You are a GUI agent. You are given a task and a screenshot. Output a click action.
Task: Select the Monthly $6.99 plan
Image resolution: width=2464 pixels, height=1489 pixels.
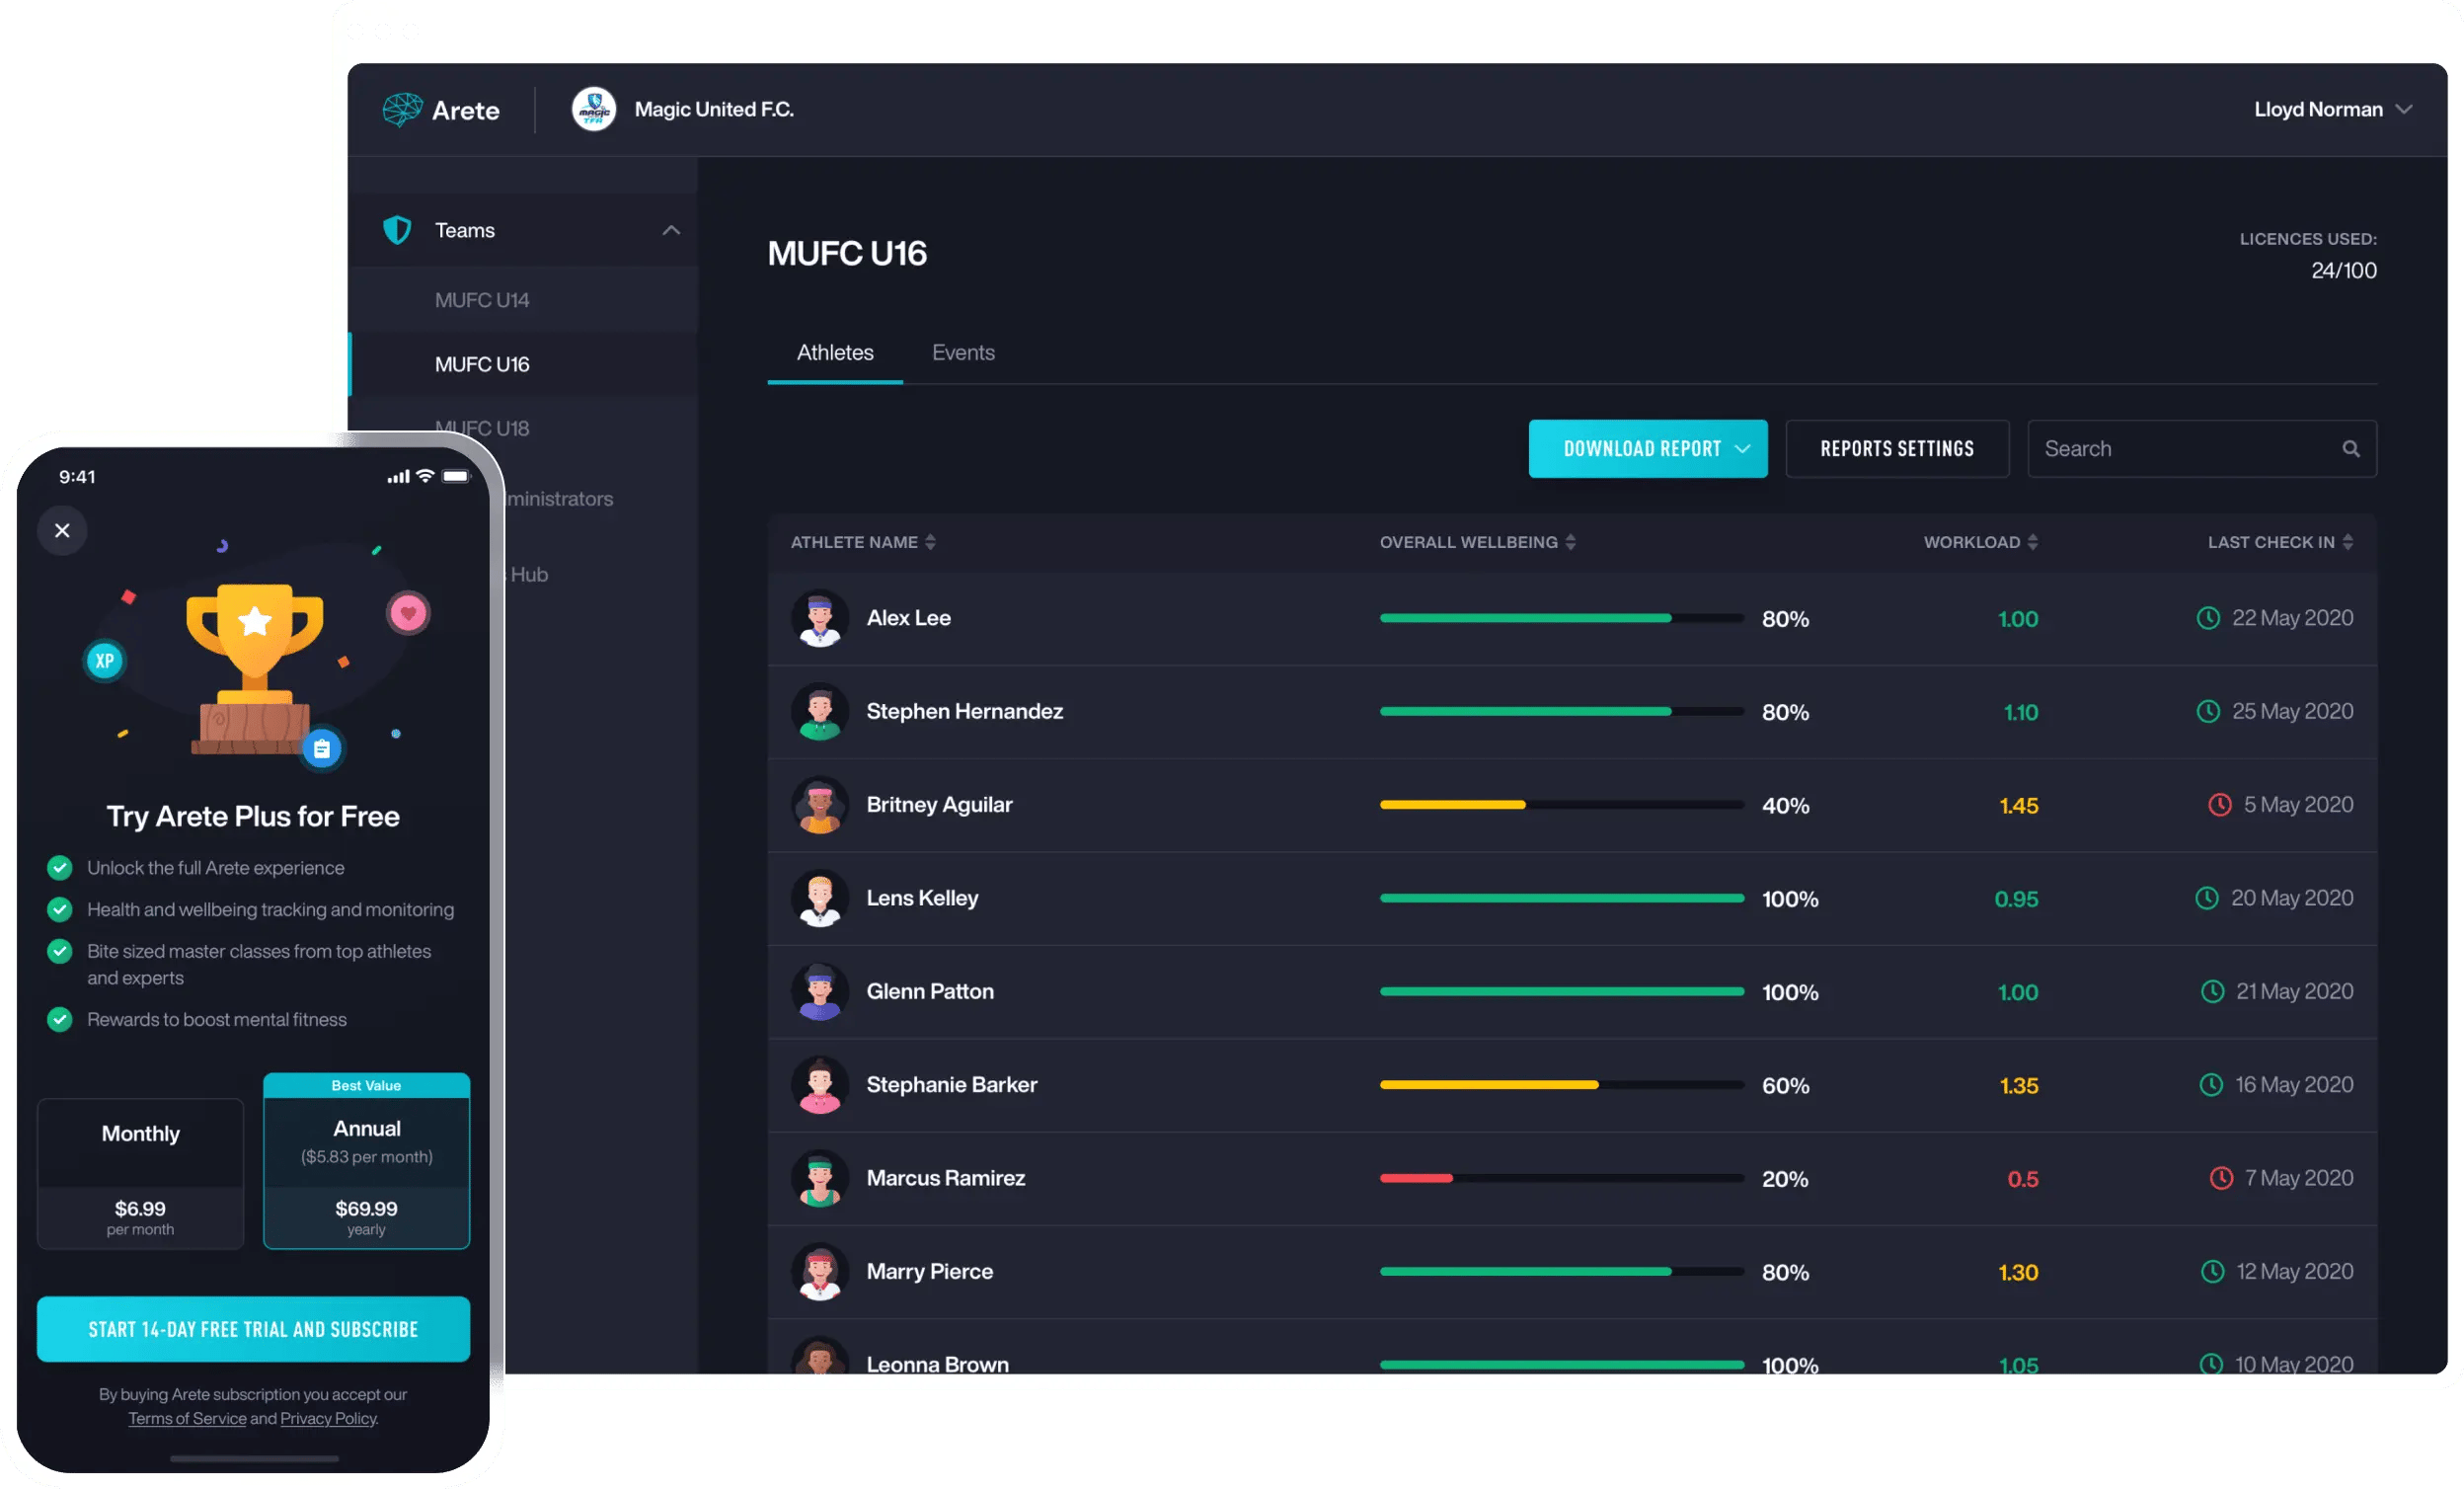pyautogui.click(x=140, y=1173)
